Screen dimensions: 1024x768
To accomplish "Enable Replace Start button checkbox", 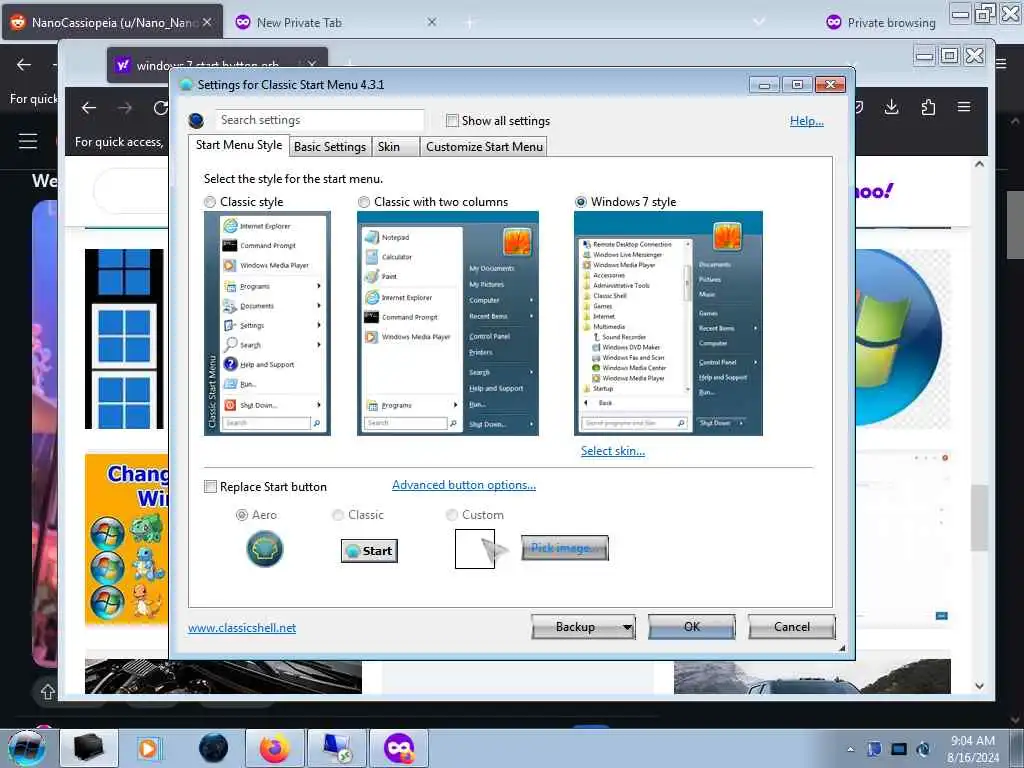I will point(210,487).
